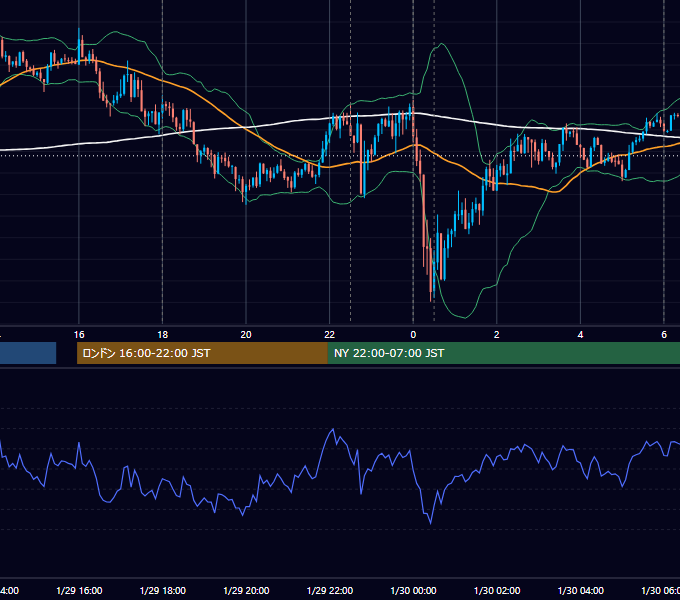Select the ロンドン 16:00-22:00 JST session bar

(202, 353)
